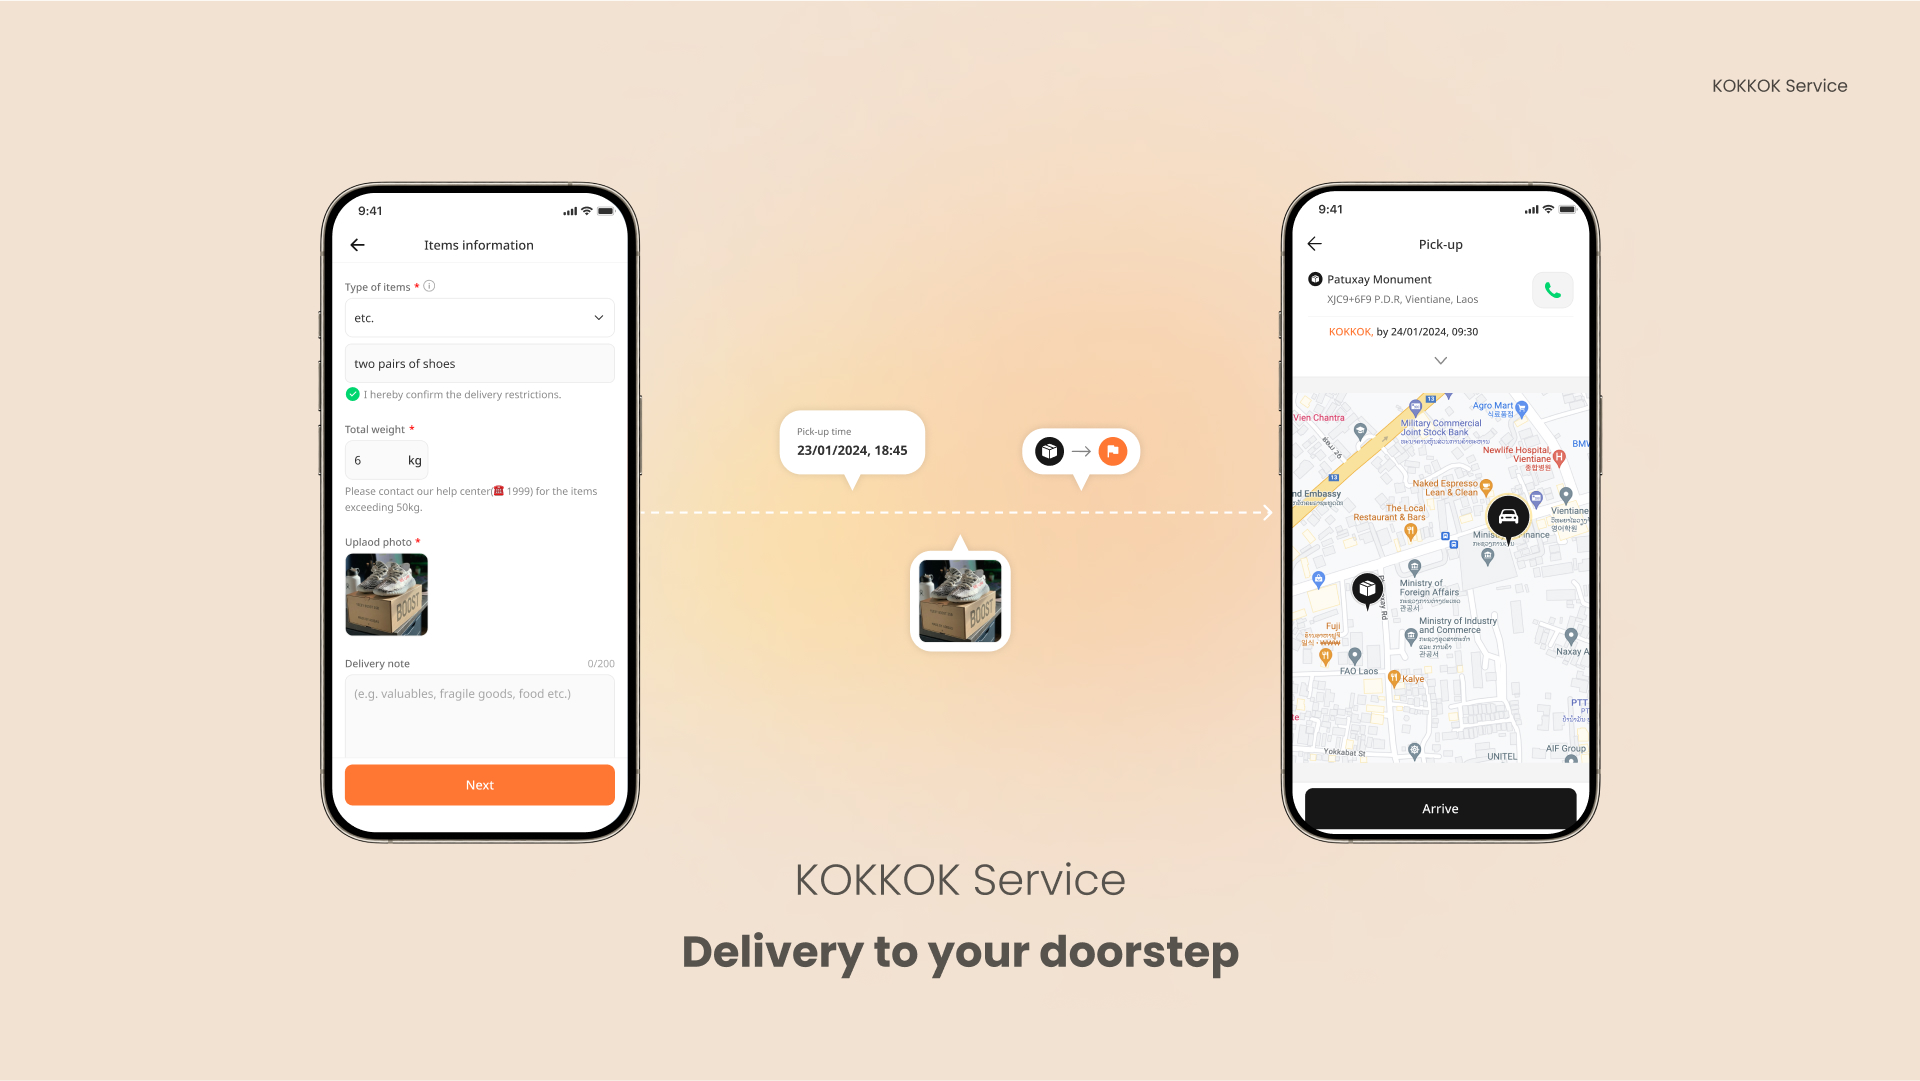Tap the expand chevron below pickup address
Screen dimensions: 1920x1081
pos(1440,361)
